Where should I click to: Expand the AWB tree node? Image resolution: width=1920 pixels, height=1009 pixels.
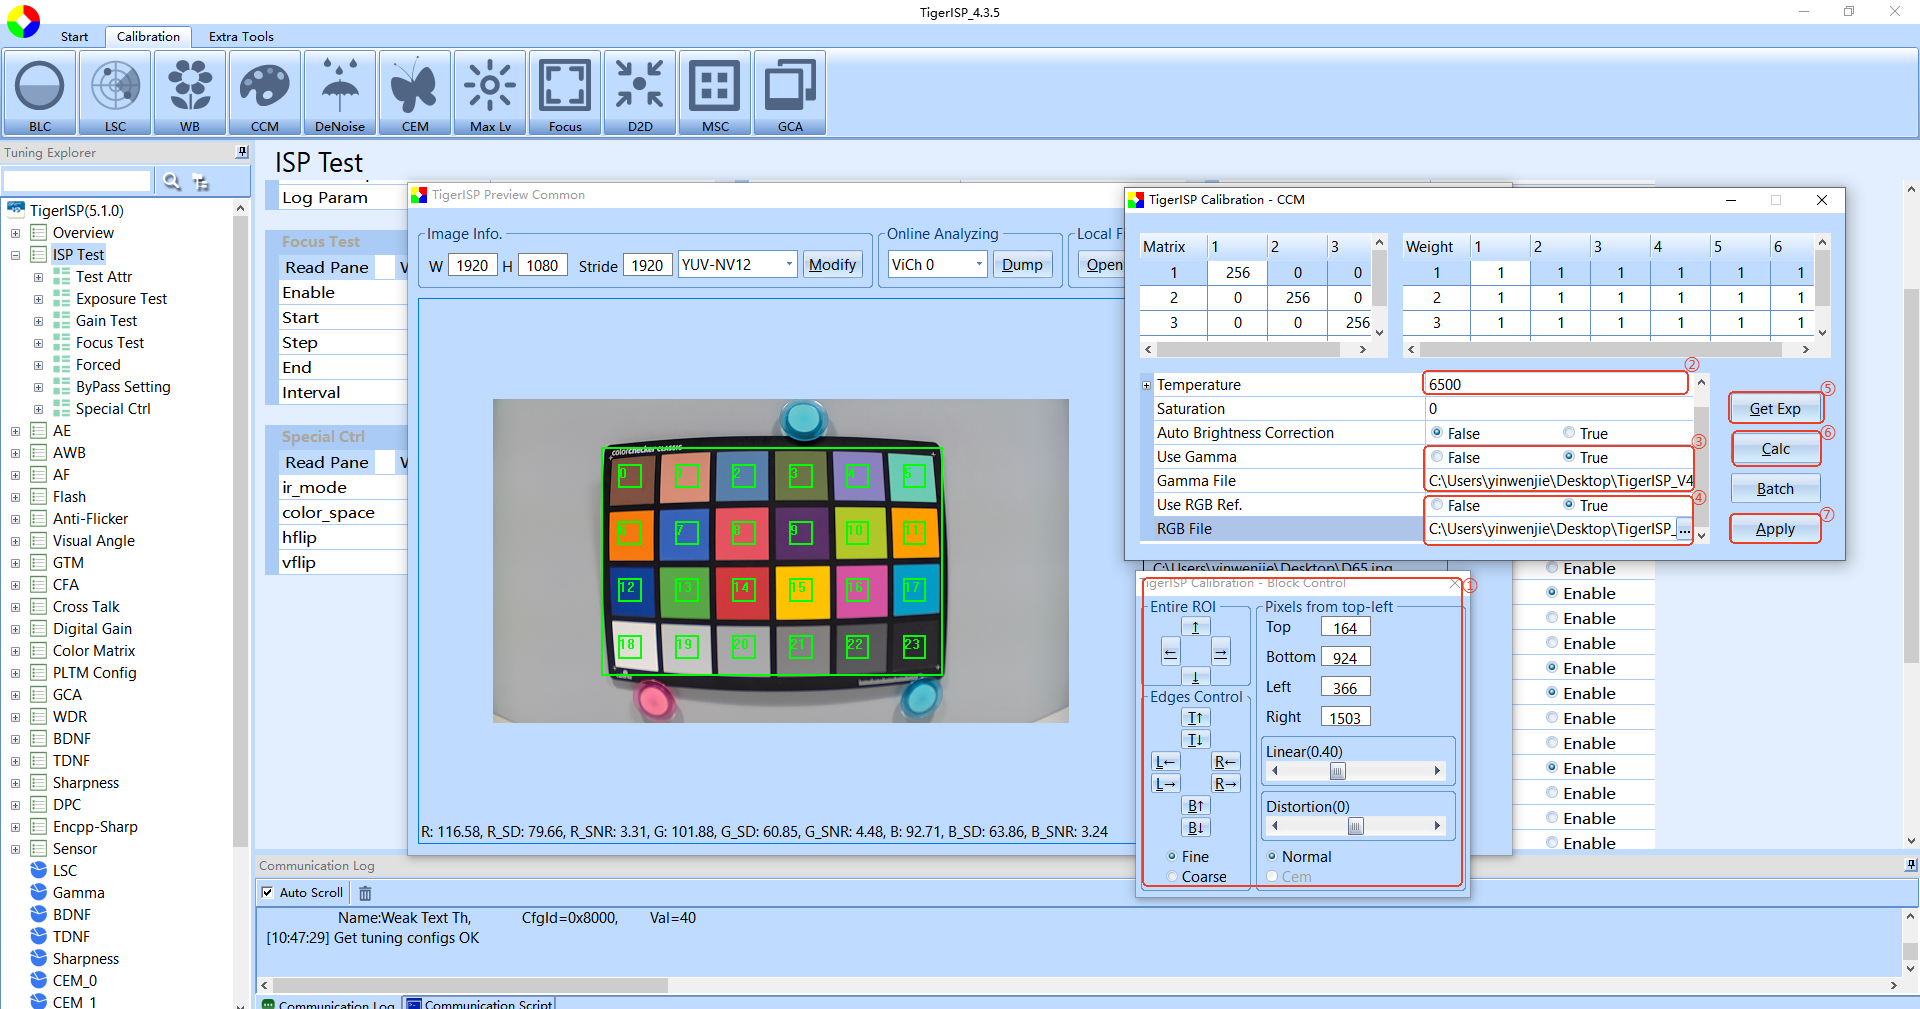15,453
